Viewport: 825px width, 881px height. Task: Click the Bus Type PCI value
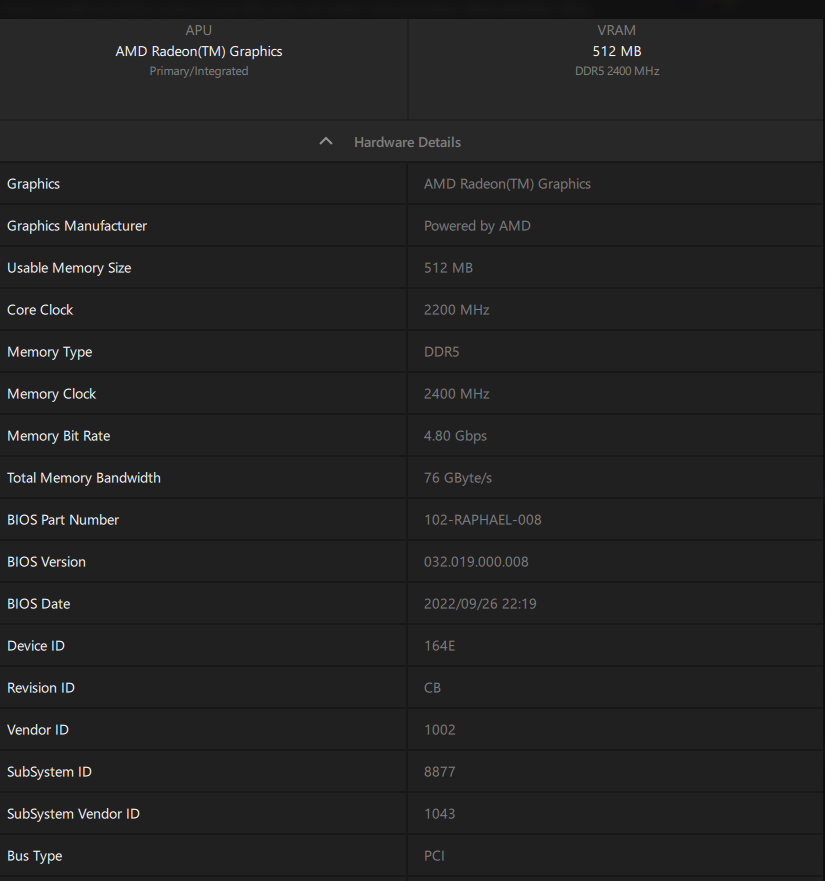point(434,856)
